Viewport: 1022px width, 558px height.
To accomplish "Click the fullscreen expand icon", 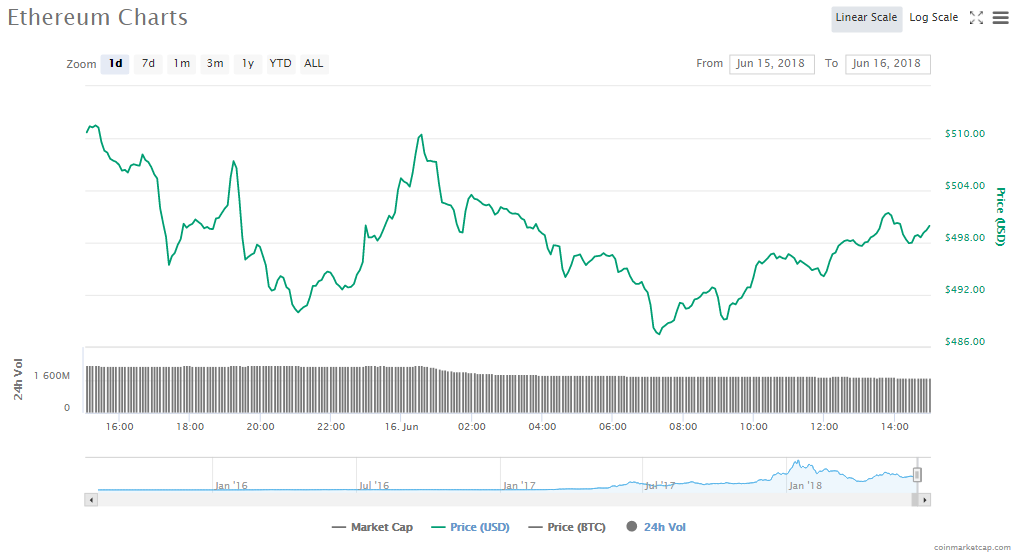I will tap(977, 18).
